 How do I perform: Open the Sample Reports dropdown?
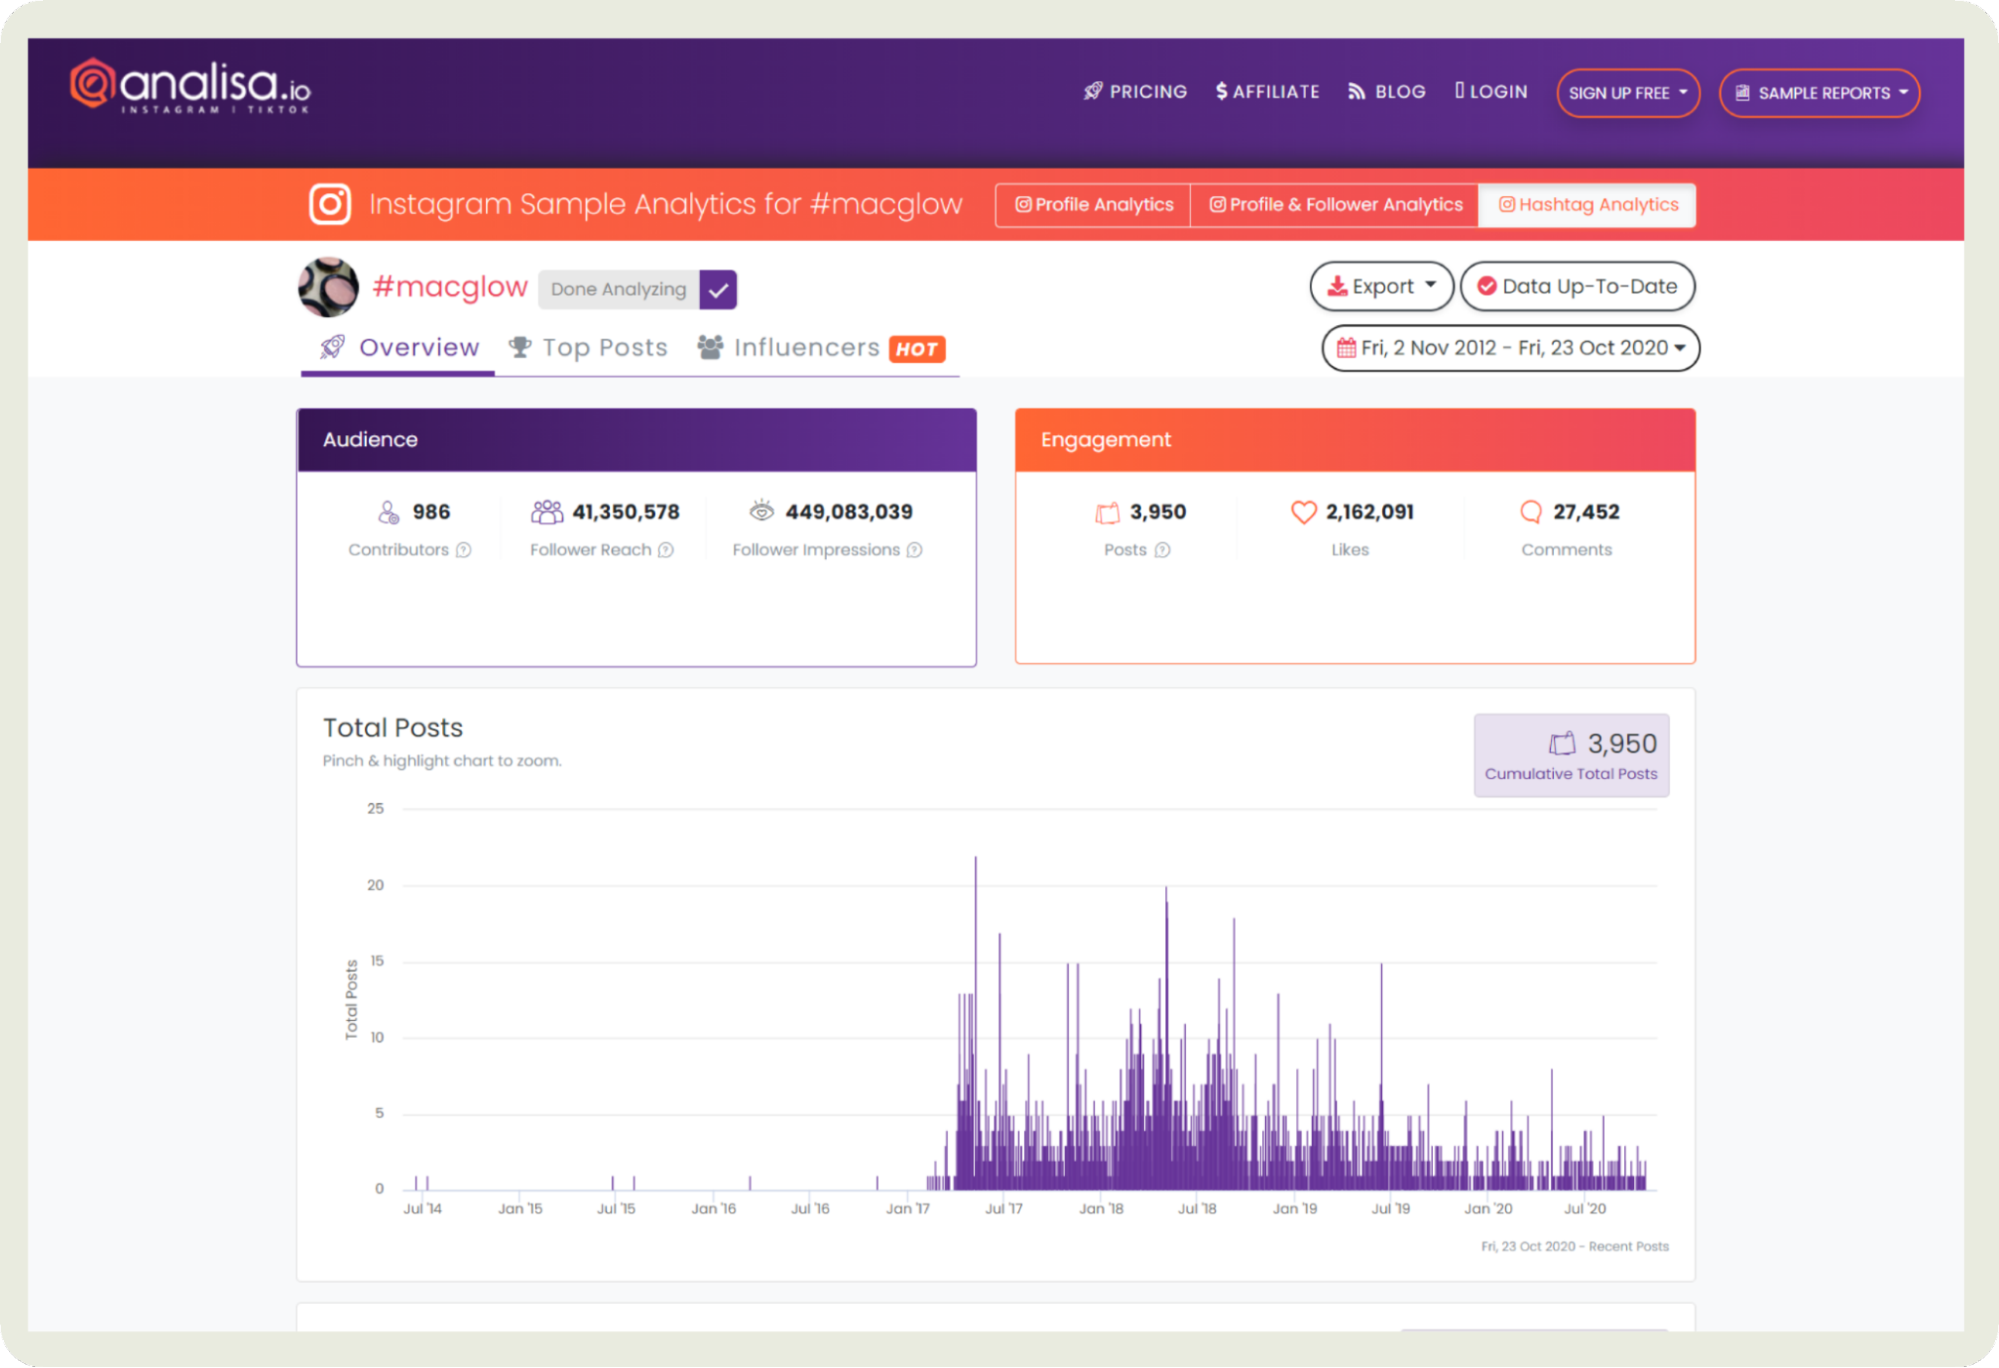click(x=1819, y=93)
